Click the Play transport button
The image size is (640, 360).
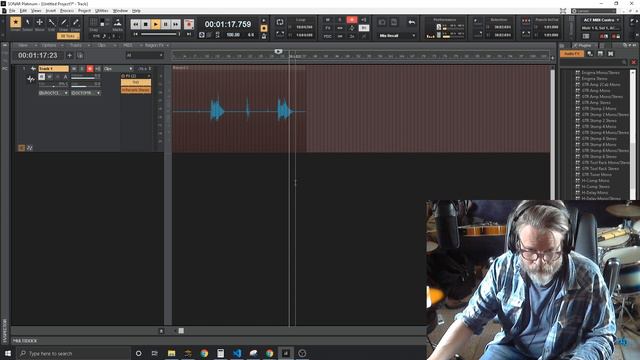pos(156,24)
